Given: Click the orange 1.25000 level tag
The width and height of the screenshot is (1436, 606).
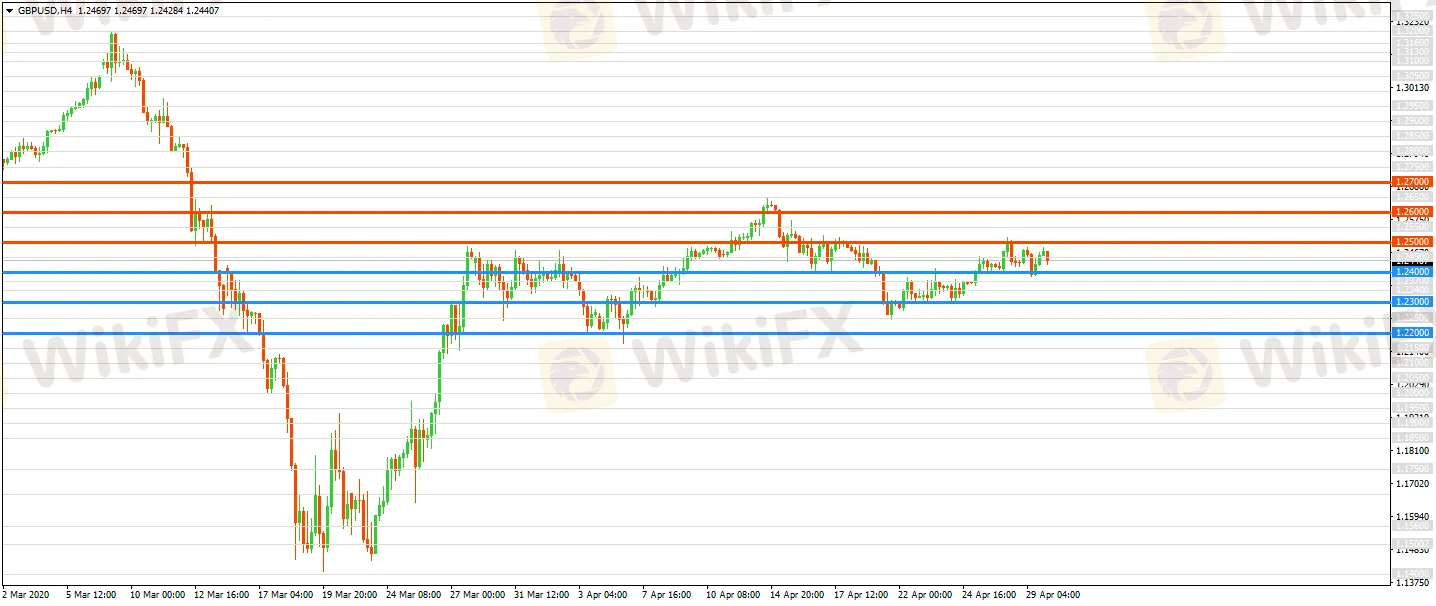Looking at the screenshot, I should 1412,242.
